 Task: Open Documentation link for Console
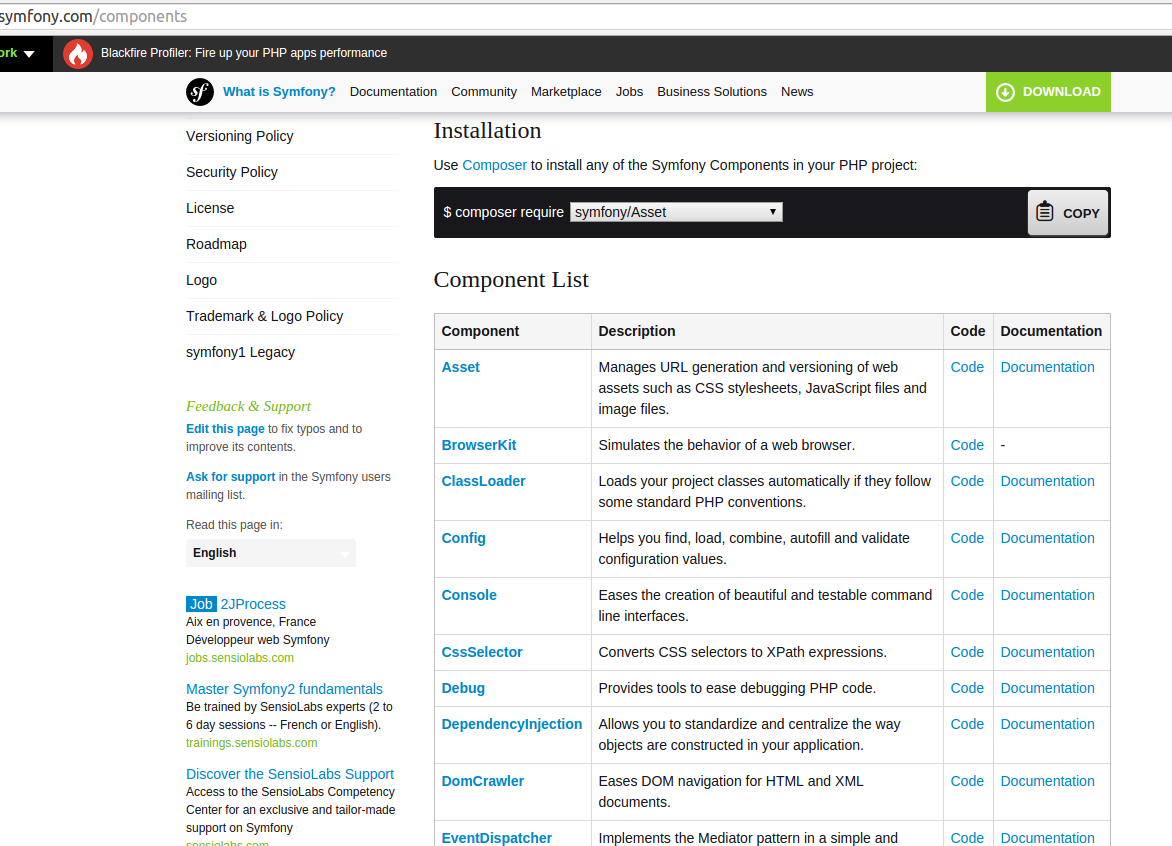[x=1047, y=595]
